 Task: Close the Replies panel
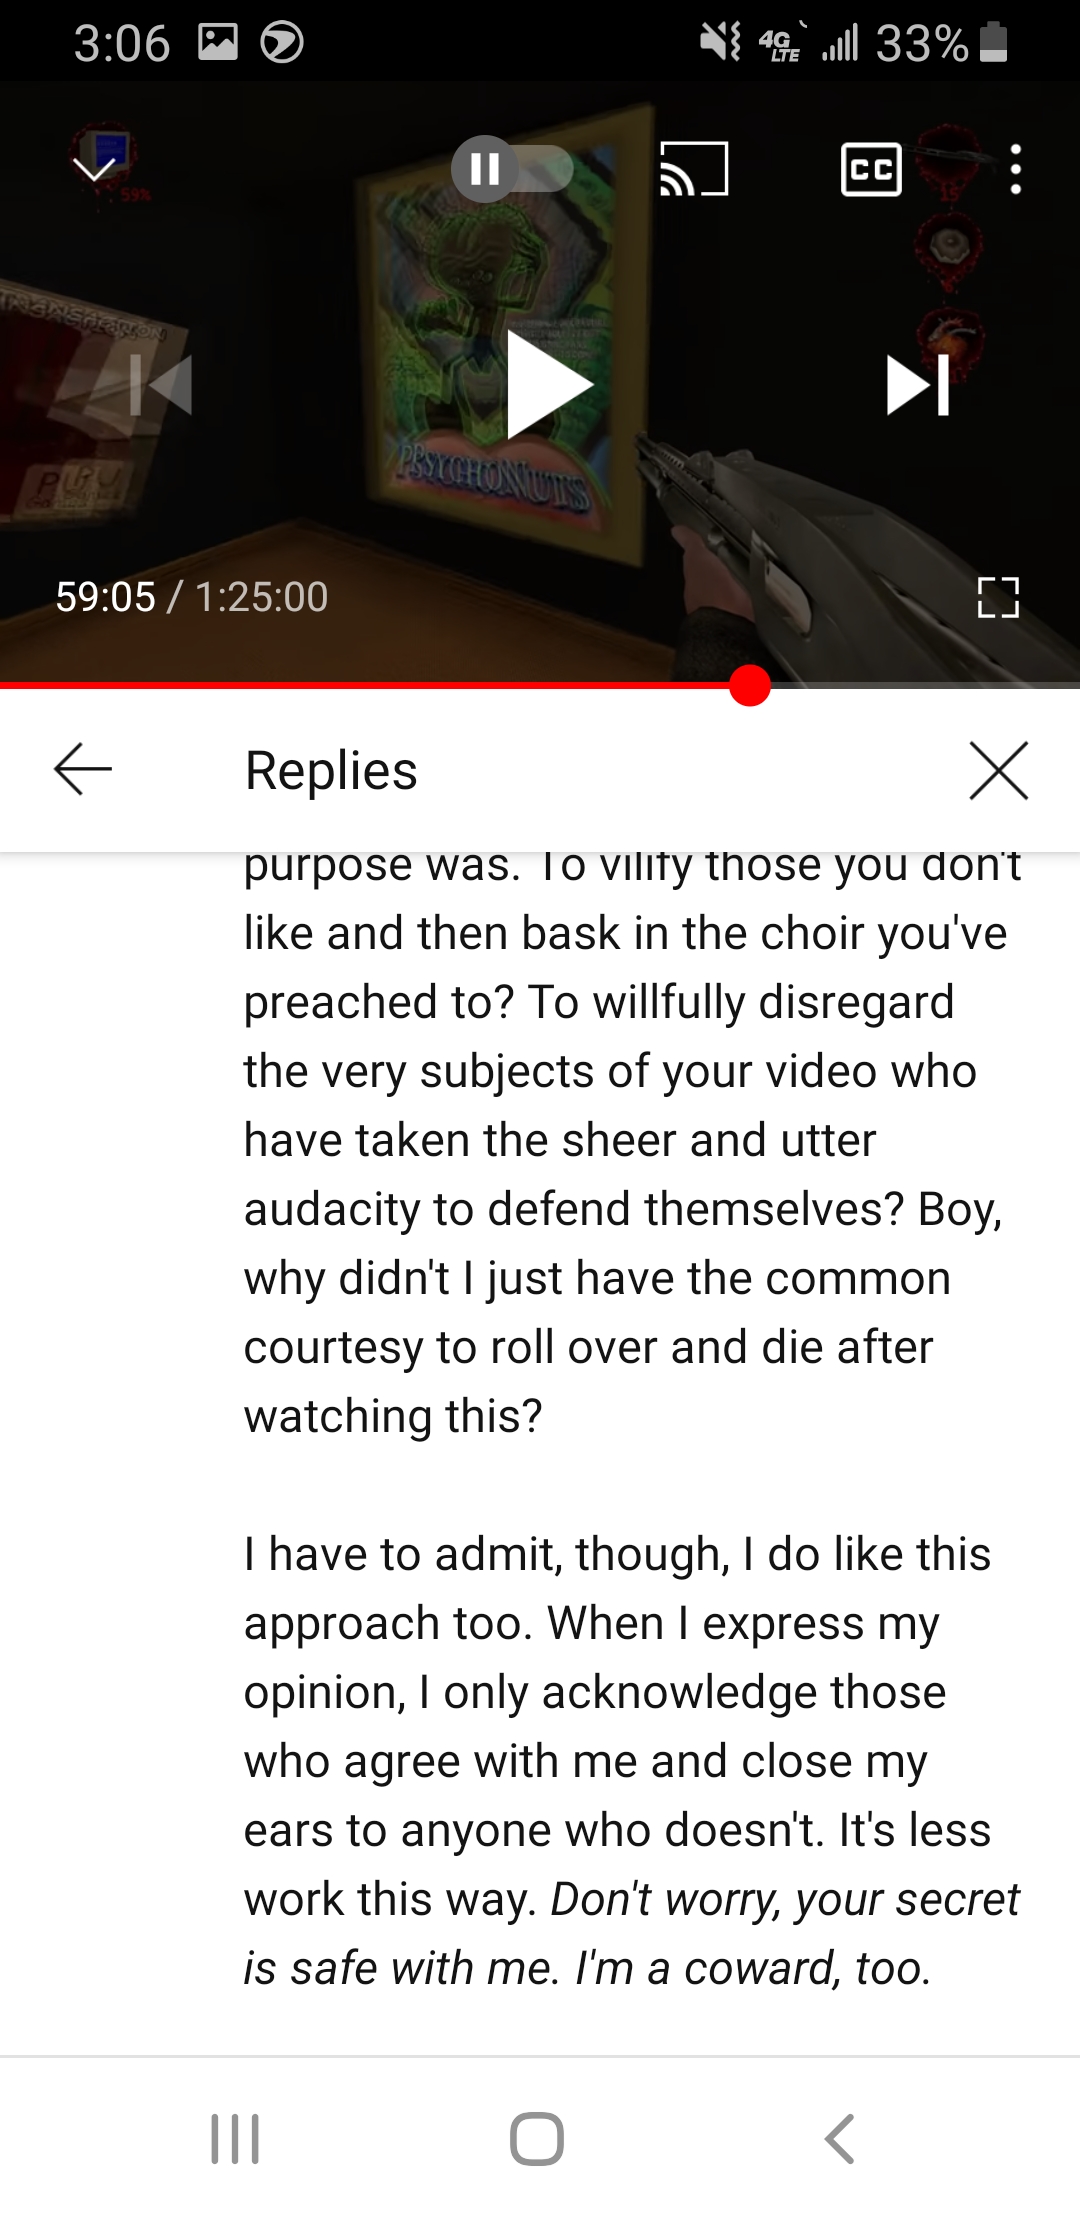click(x=999, y=770)
